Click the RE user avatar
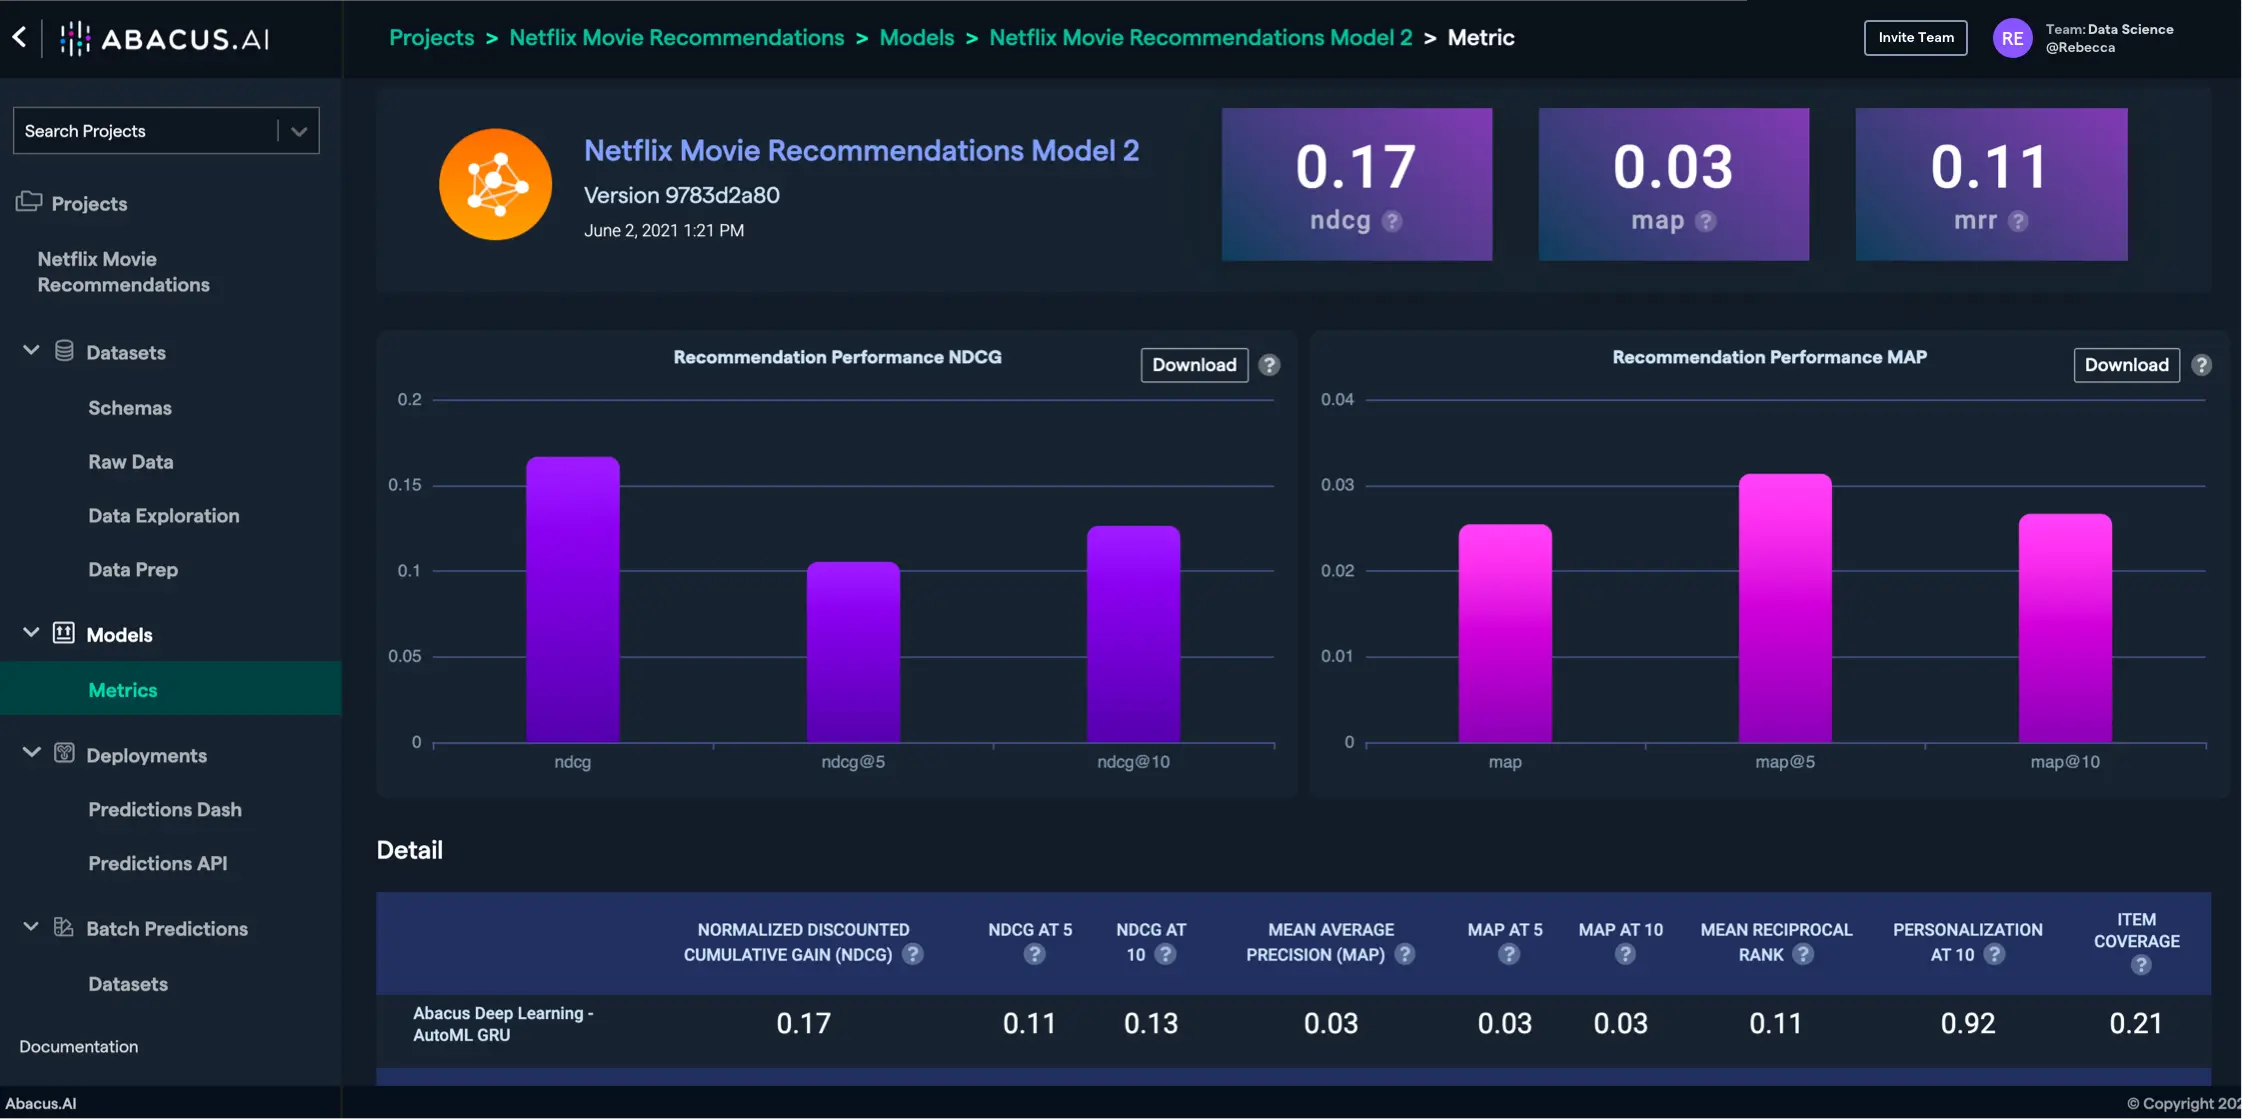The height and width of the screenshot is (1119, 2242). click(2012, 38)
